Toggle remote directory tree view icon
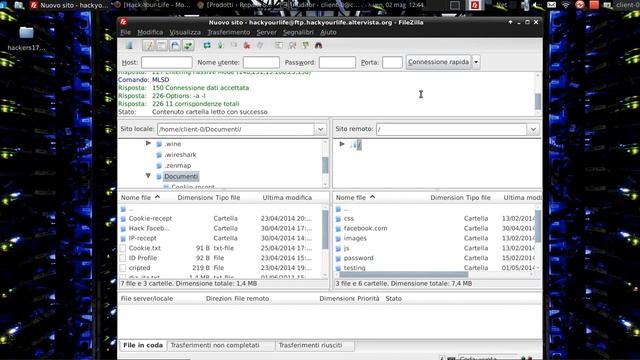The image size is (640, 360). pyautogui.click(x=175, y=45)
